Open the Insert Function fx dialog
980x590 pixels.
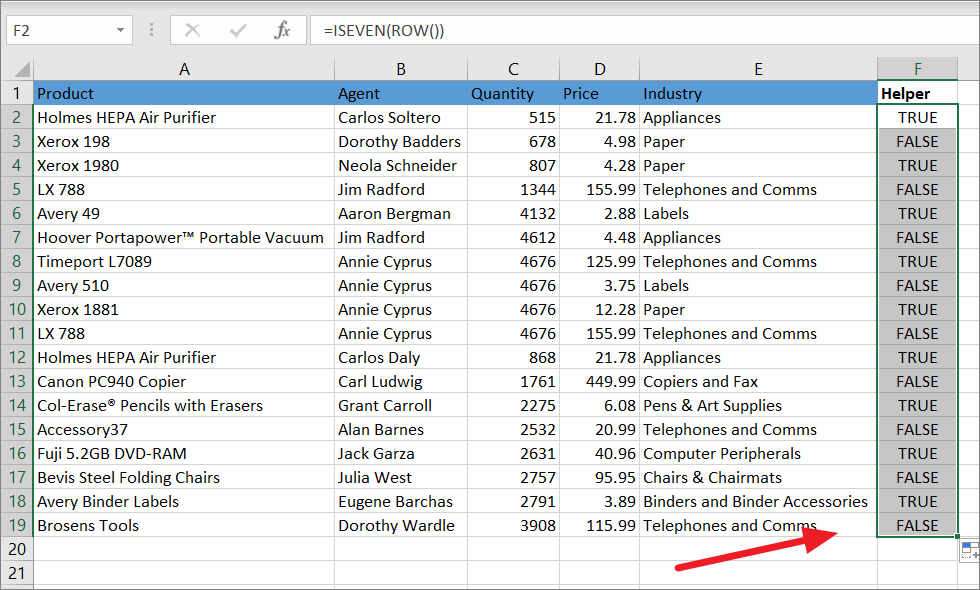point(282,30)
